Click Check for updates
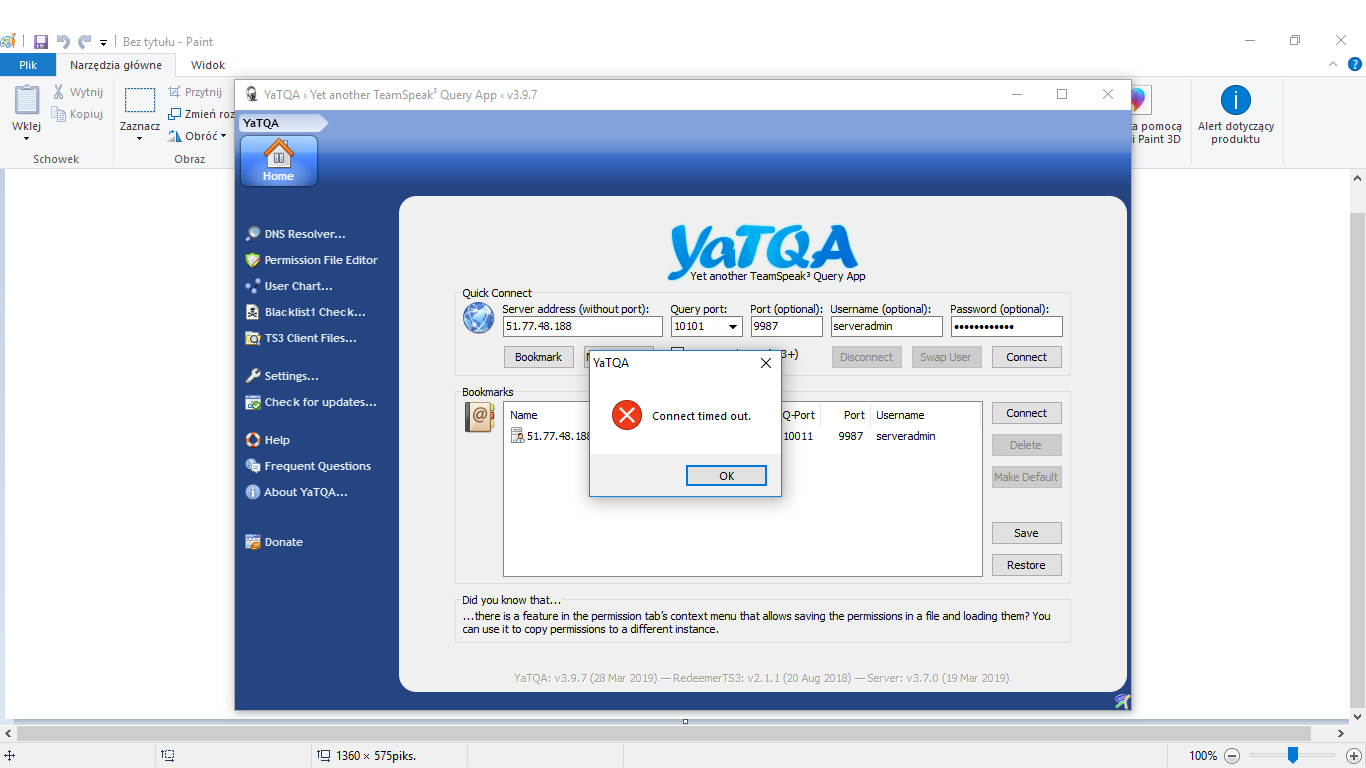The height and width of the screenshot is (768, 1366). point(320,402)
